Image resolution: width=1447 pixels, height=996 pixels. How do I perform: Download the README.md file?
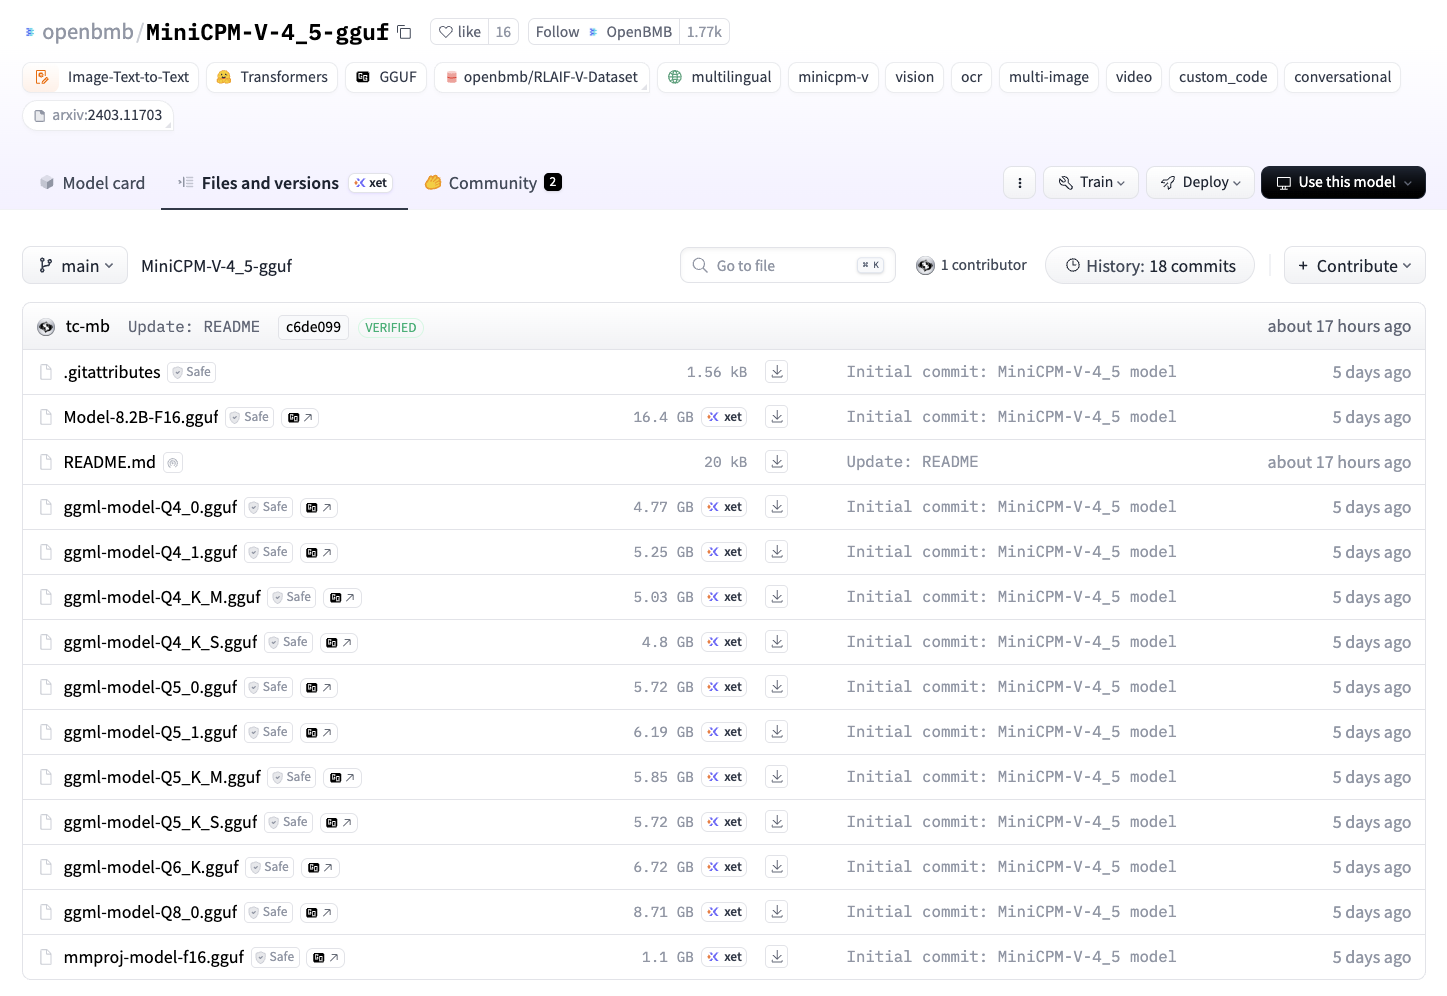tap(777, 462)
